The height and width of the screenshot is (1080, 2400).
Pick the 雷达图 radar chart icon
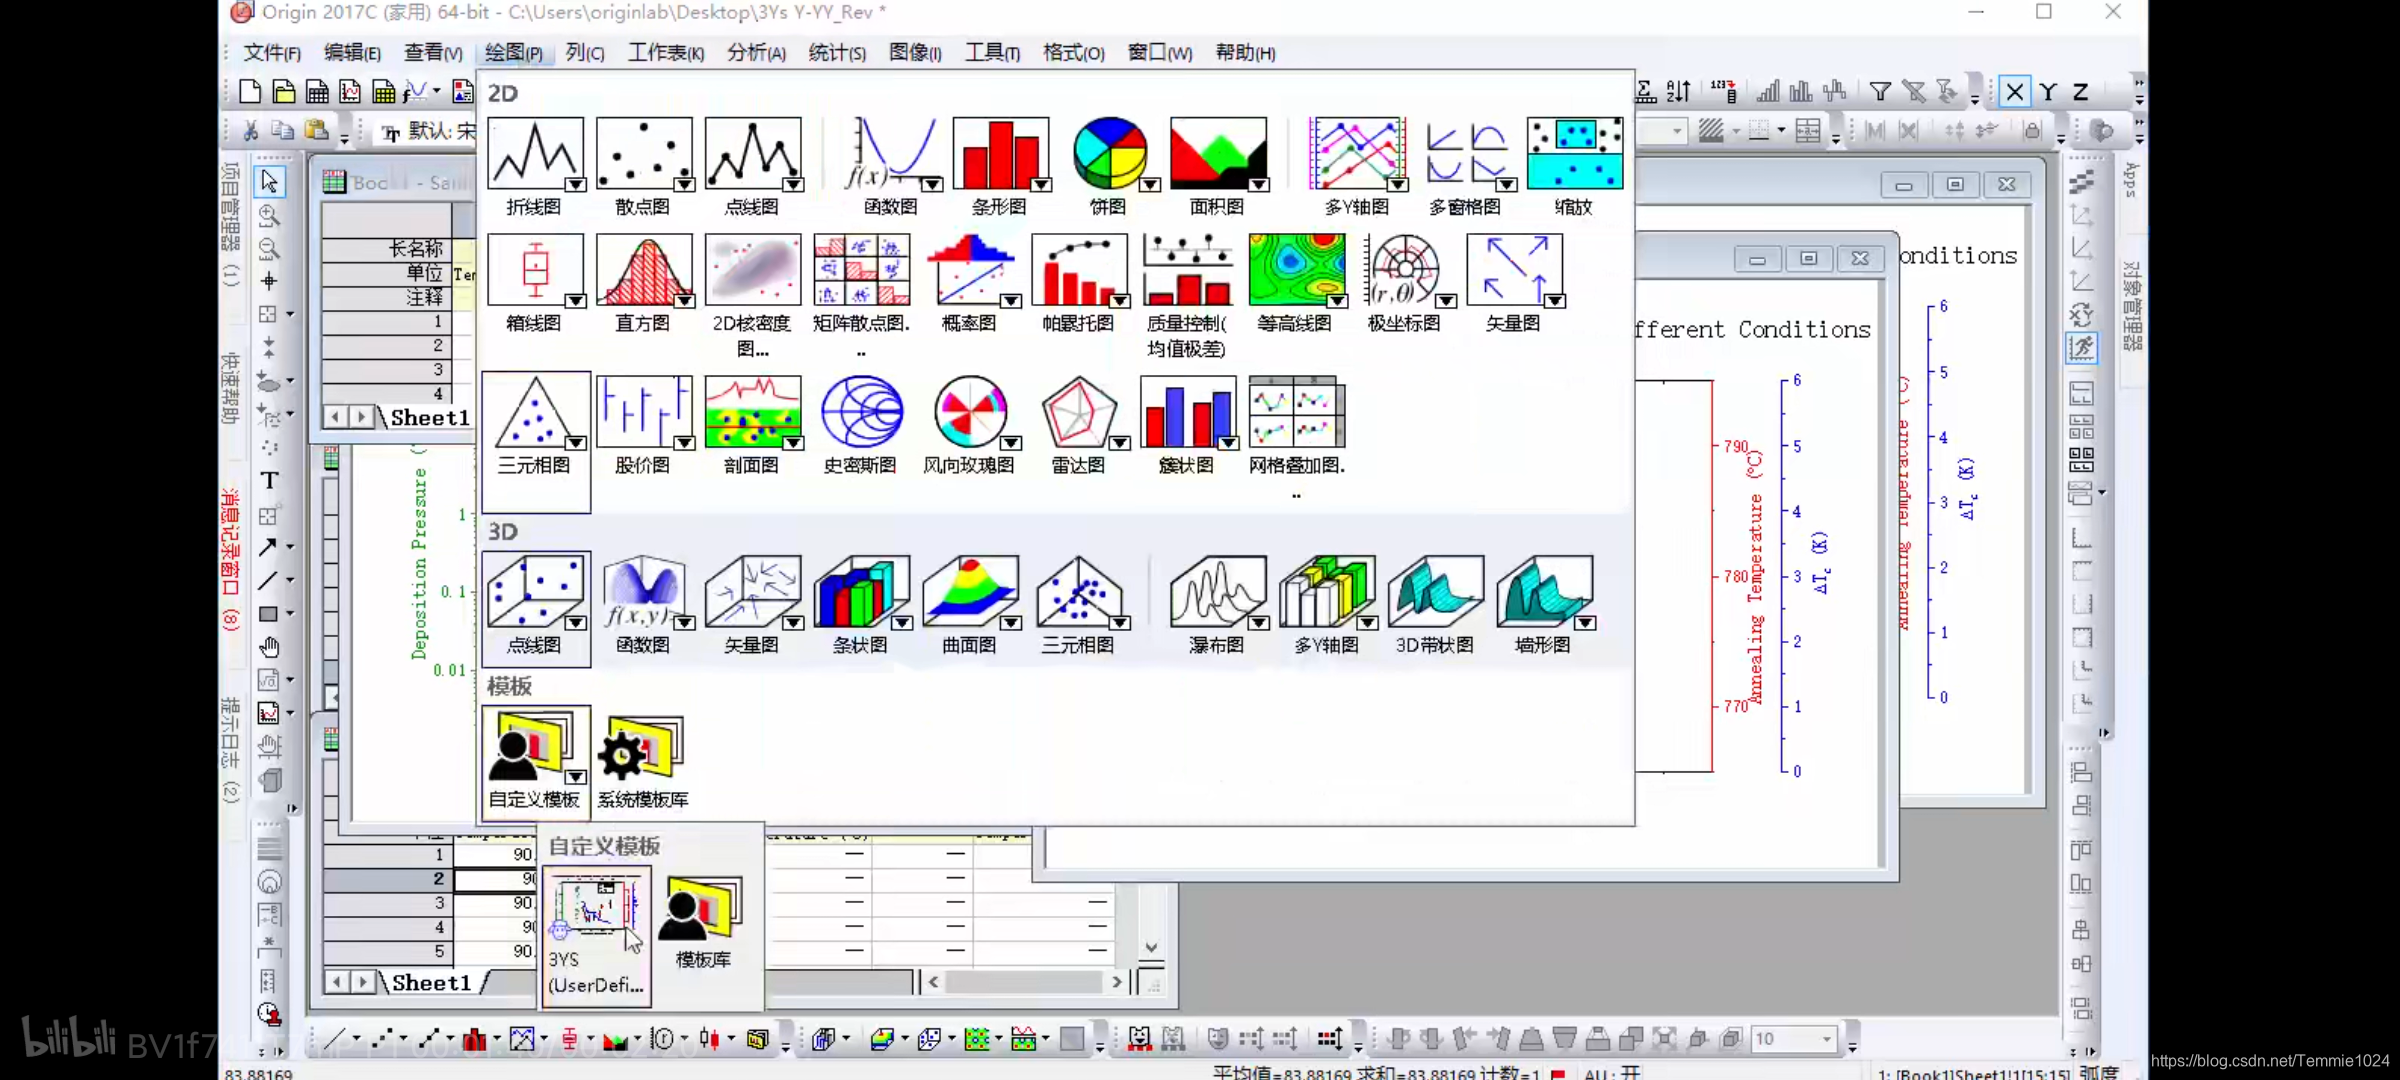pyautogui.click(x=1078, y=411)
